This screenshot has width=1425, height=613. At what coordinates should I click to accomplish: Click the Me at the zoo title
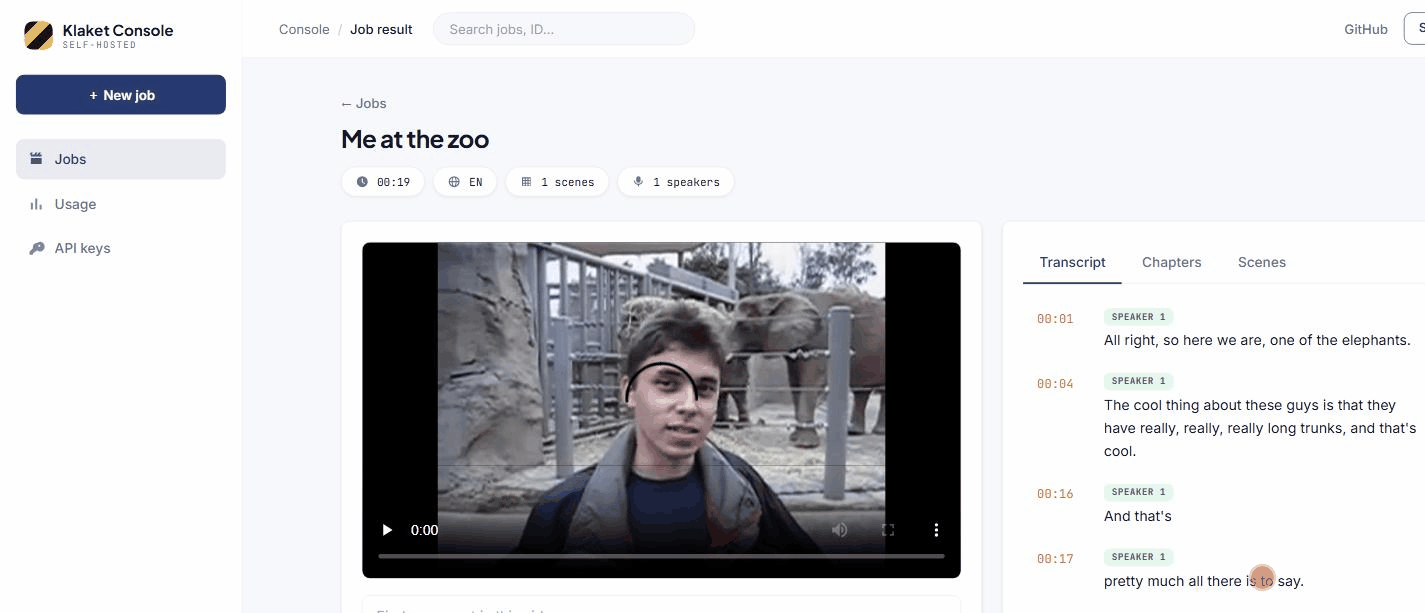point(415,139)
